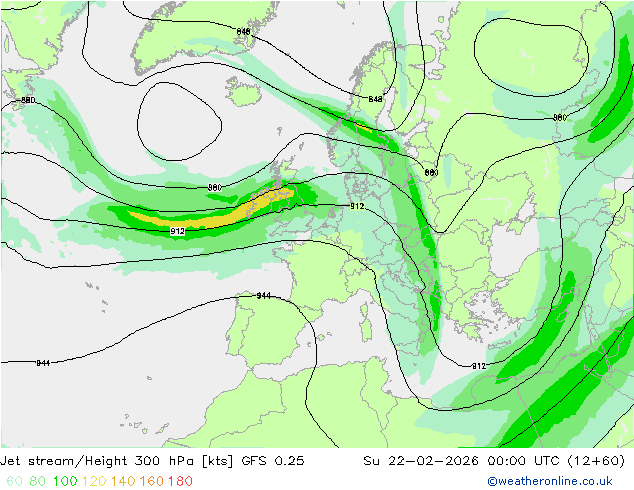Click the 100 kts legend value

(65, 481)
